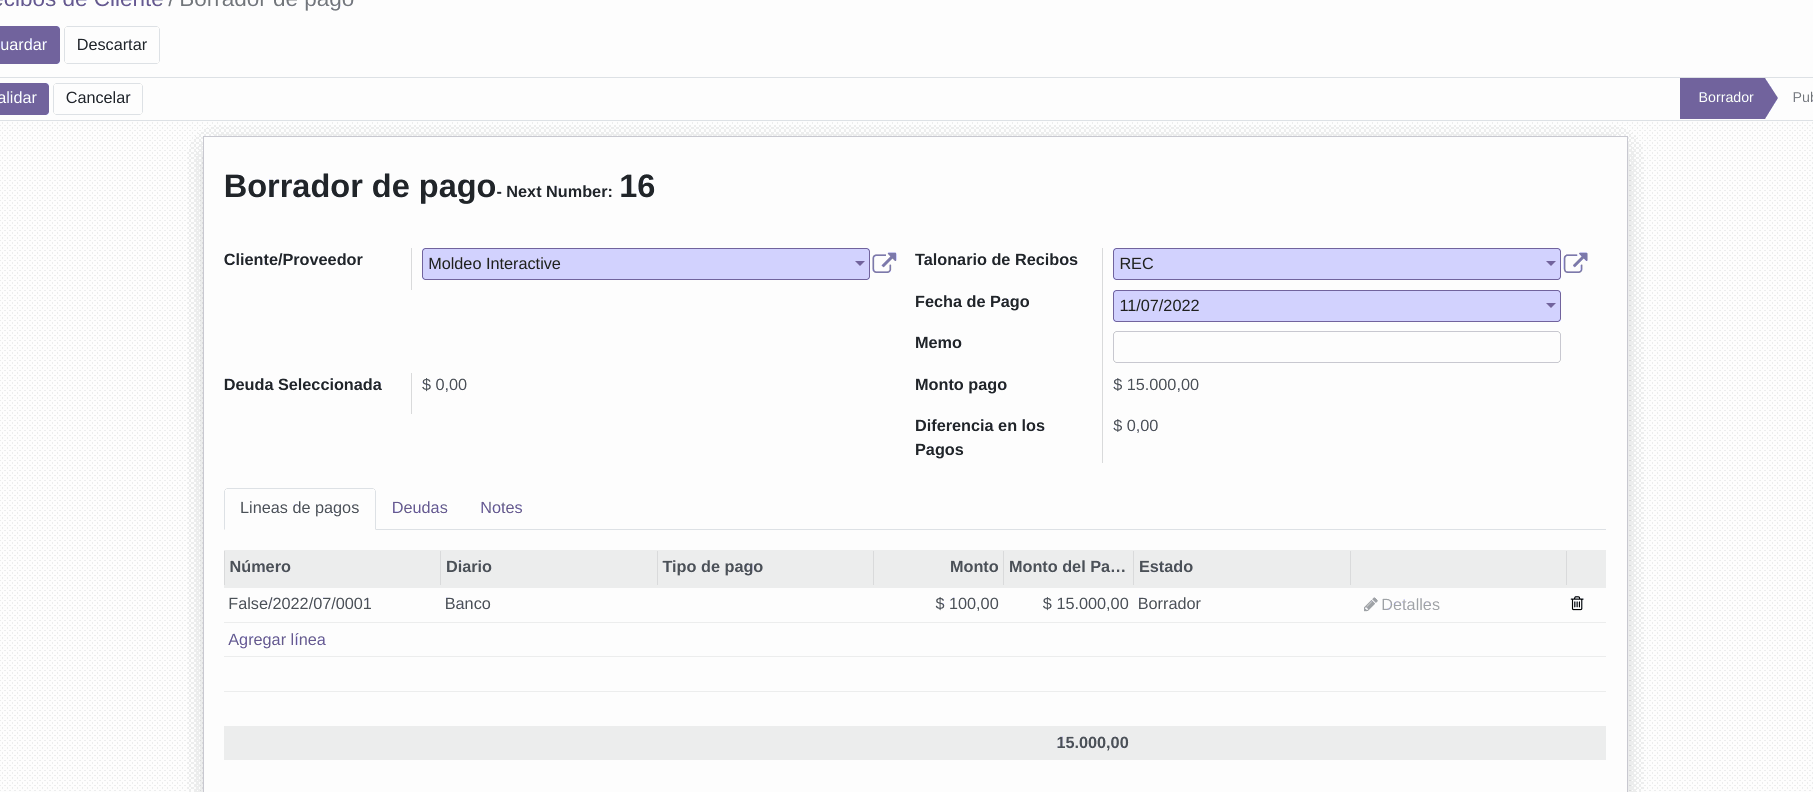
Task: Click the Memo input field
Action: tap(1336, 347)
